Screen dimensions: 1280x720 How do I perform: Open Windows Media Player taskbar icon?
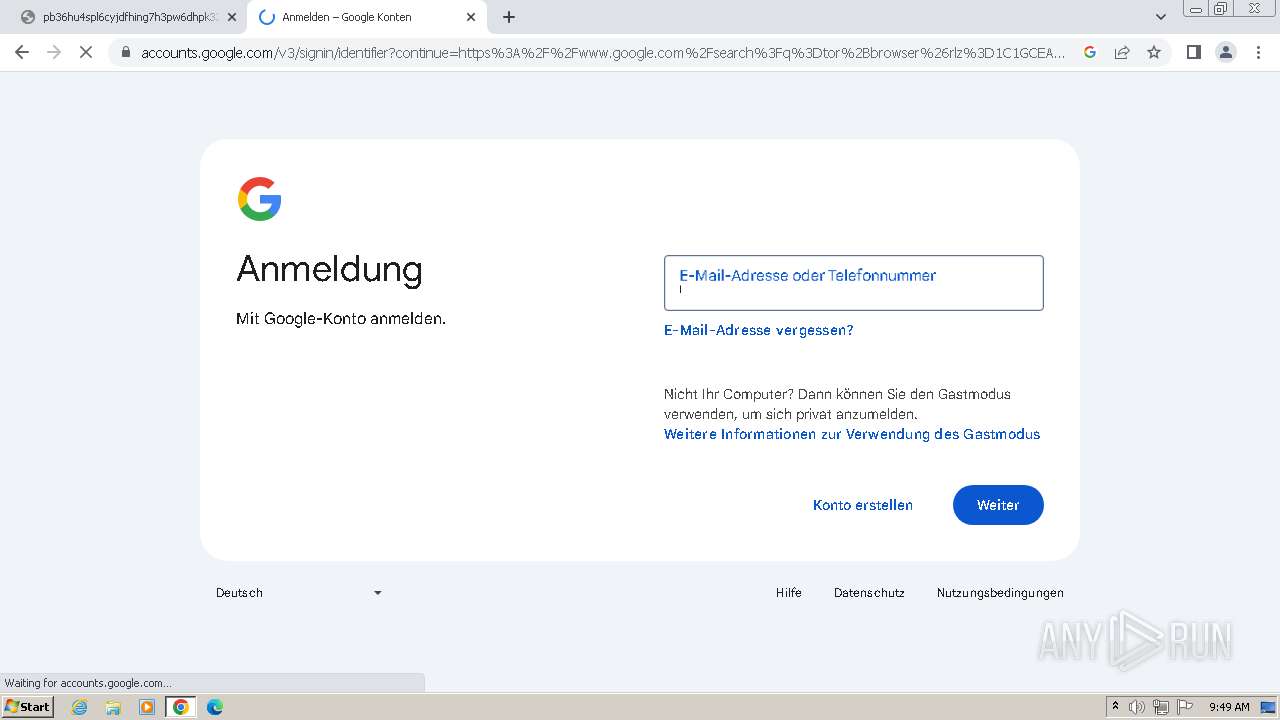click(147, 707)
